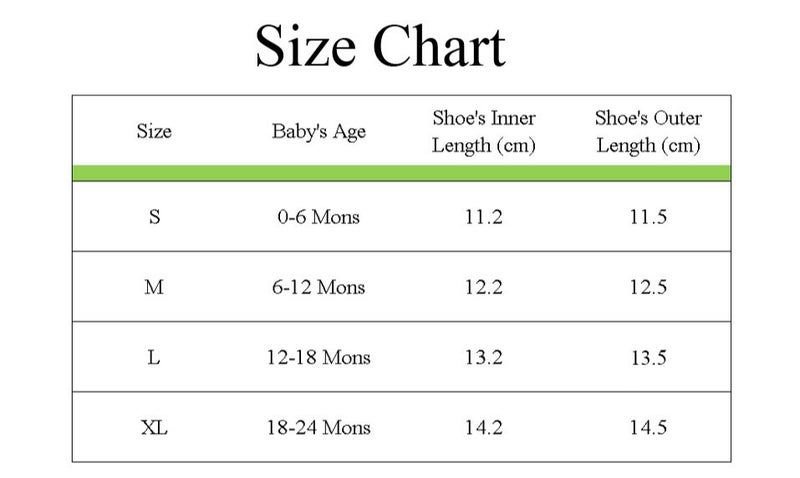Select Shoe's Inner Length header

pyautogui.click(x=484, y=131)
